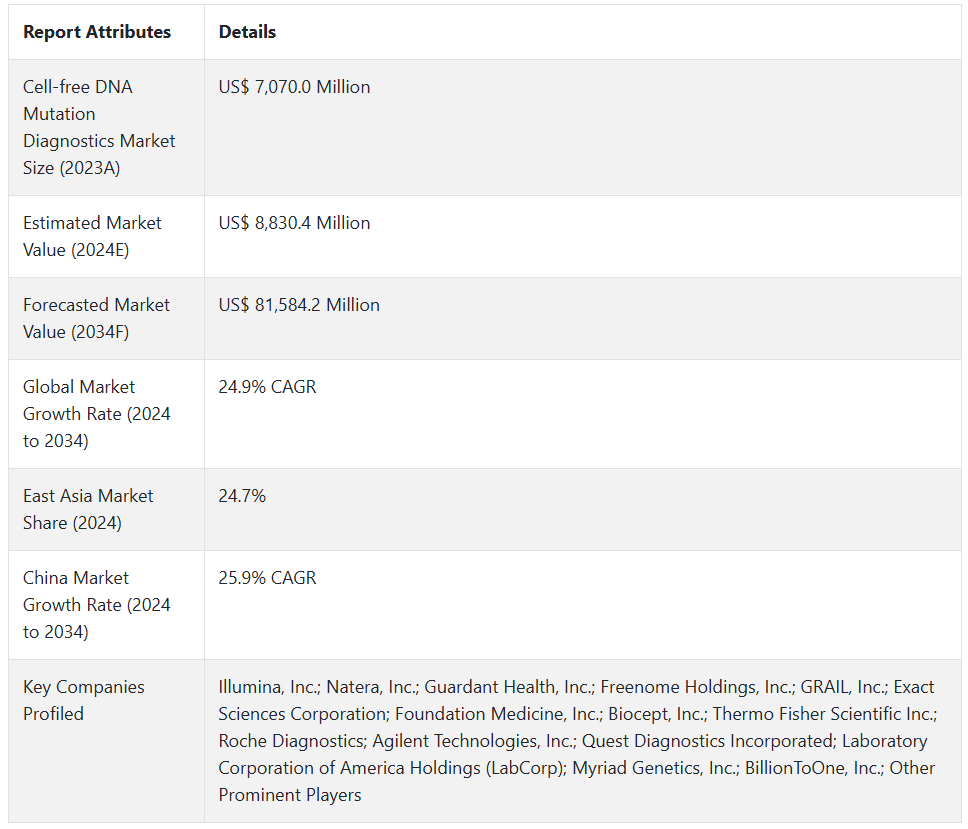
Task: Click the 25.9% CAGR value
Action: tap(267, 578)
